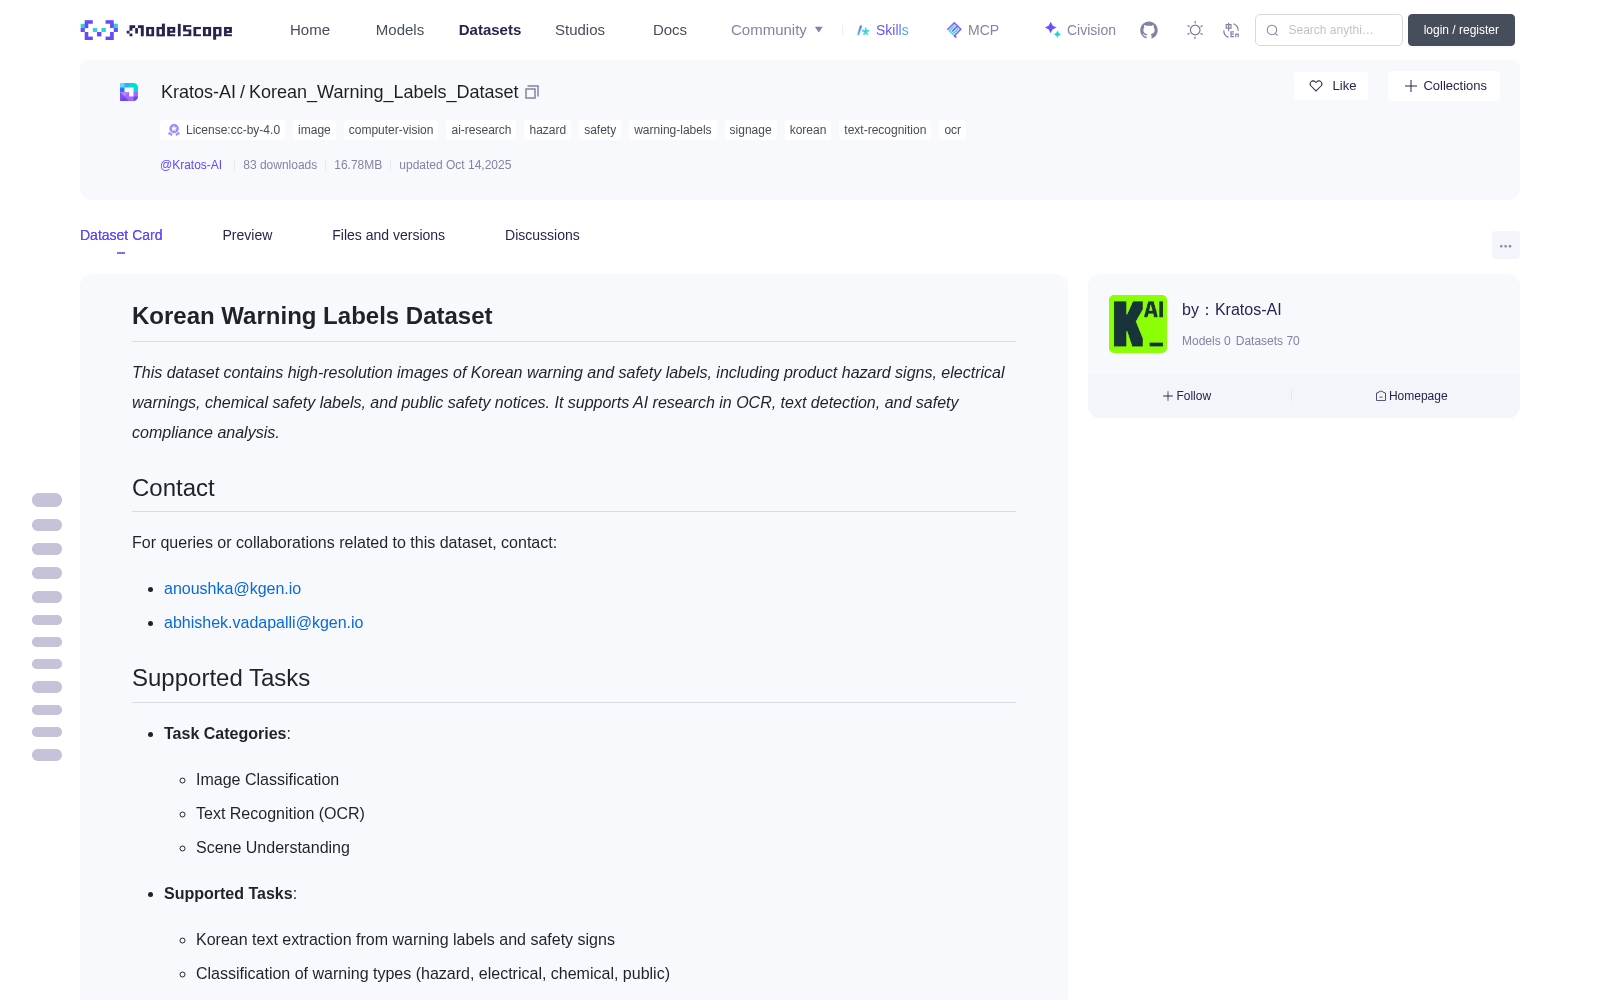Image resolution: width=1600 pixels, height=1000 pixels.
Task: Go to the Home nav item
Action: click(310, 30)
